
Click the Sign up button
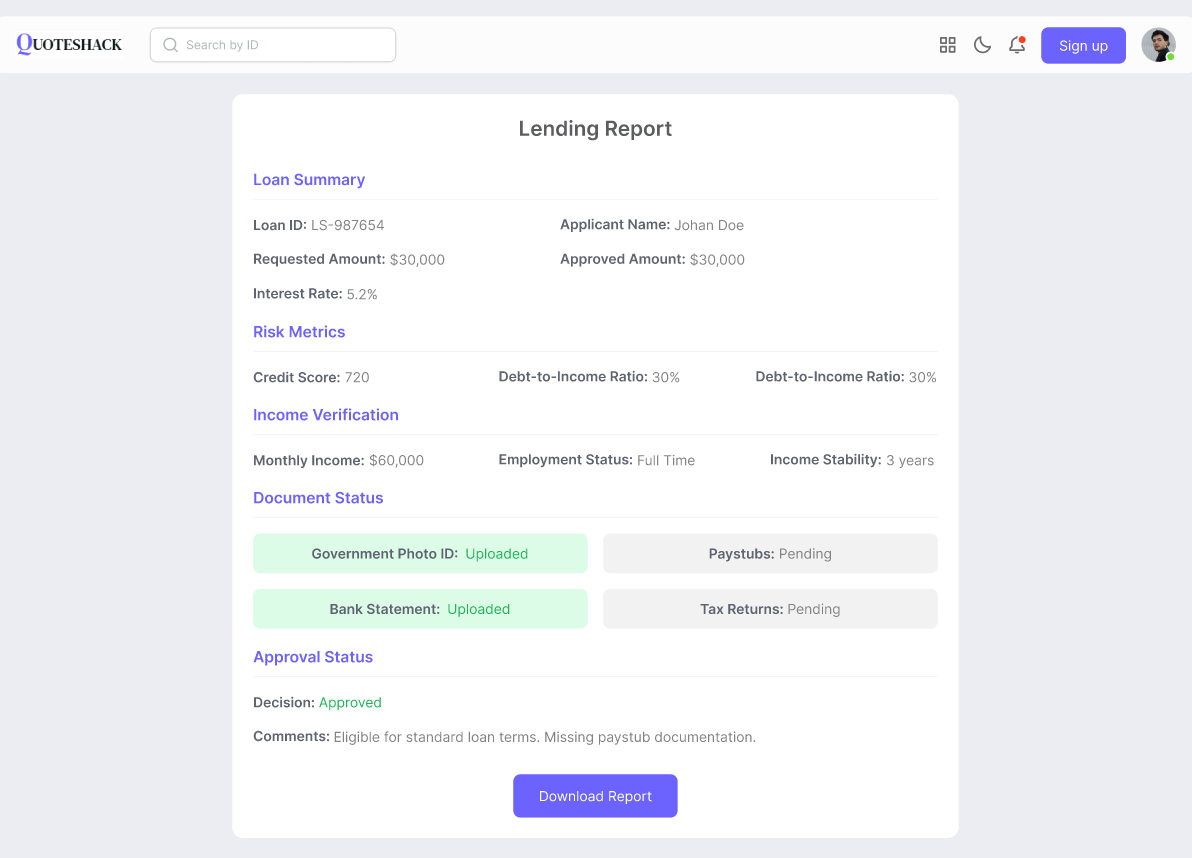coord(1083,46)
